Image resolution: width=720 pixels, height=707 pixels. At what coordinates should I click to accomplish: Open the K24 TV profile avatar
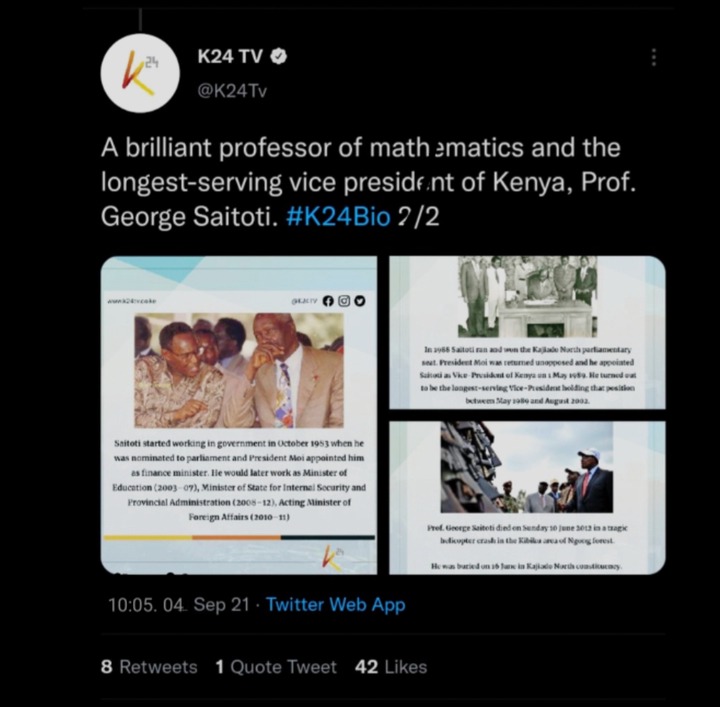pos(140,73)
